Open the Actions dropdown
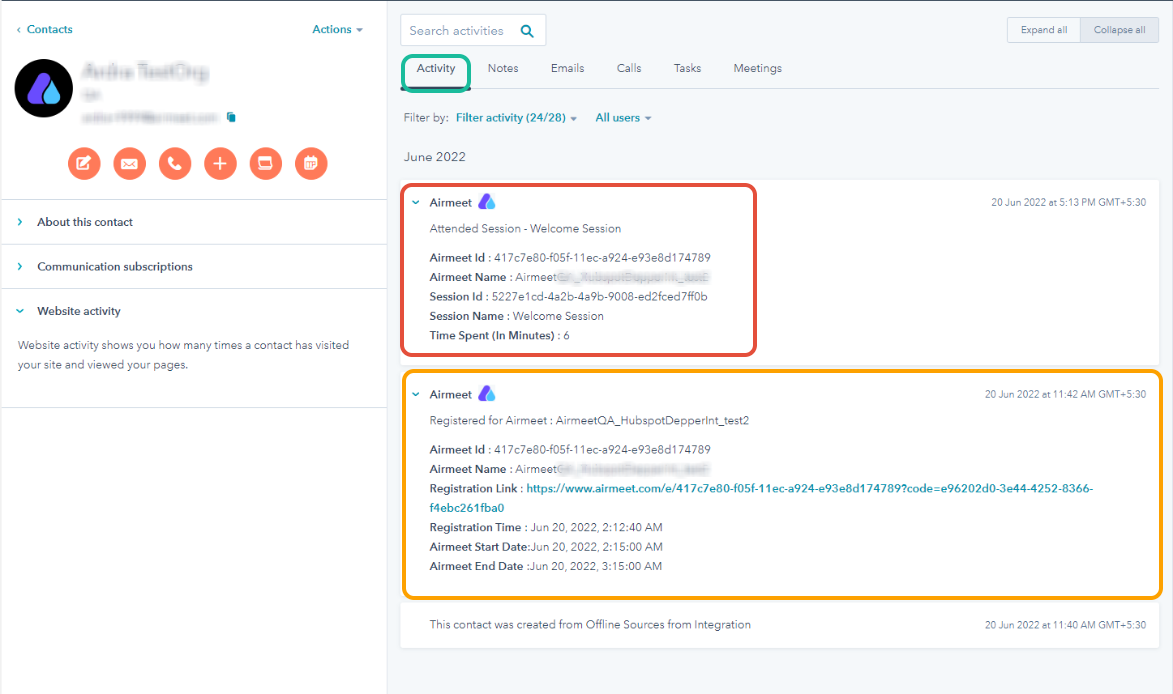Screen dimensions: 1173x694 pyautogui.click(x=337, y=29)
